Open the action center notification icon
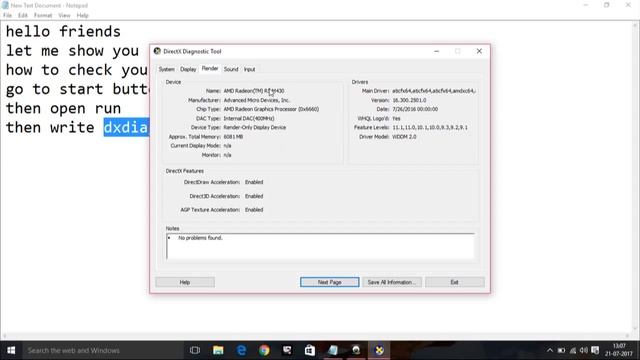 point(595,350)
